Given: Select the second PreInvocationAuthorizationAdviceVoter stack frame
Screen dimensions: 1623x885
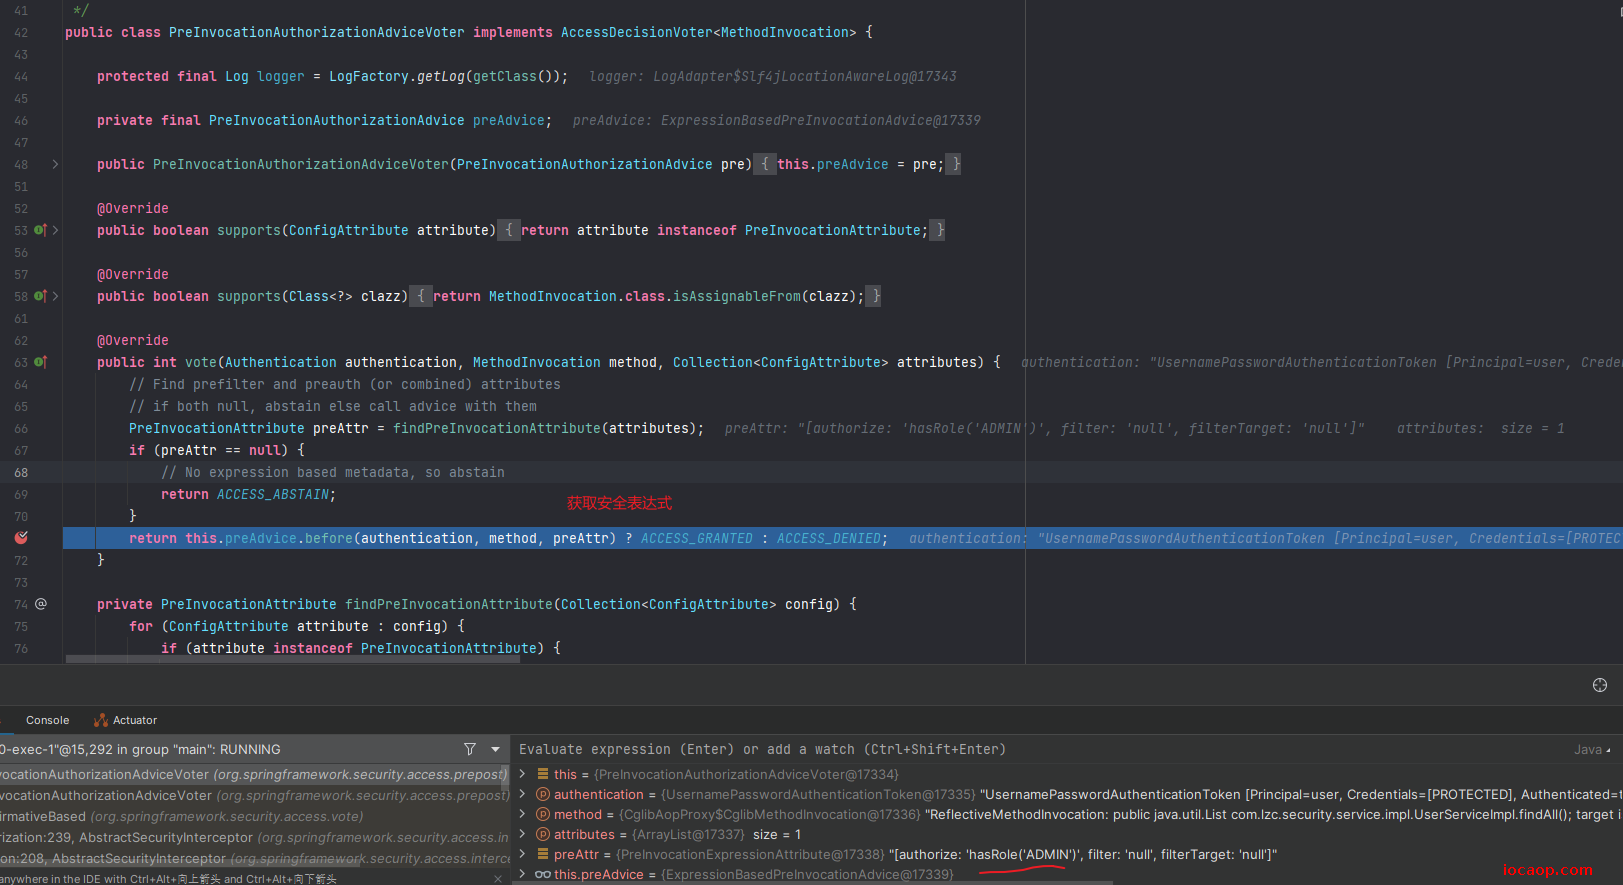Looking at the screenshot, I should coord(255,795).
